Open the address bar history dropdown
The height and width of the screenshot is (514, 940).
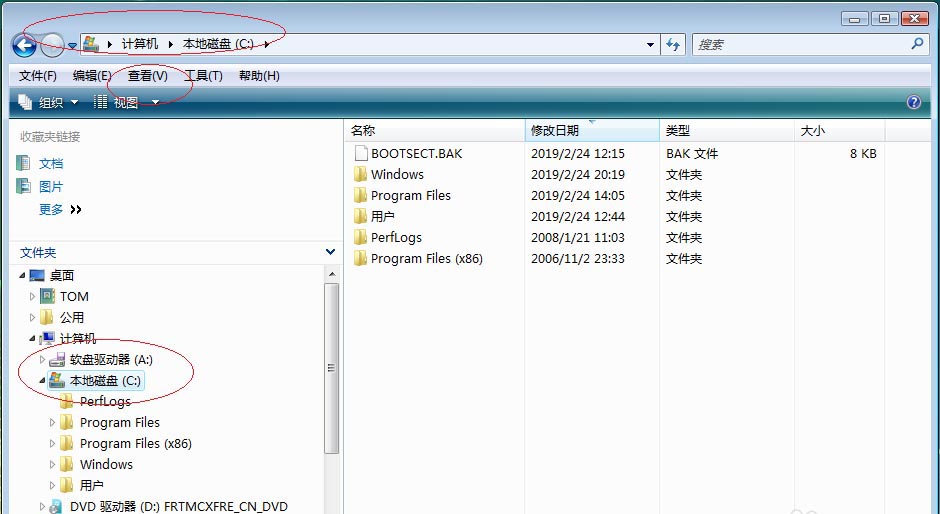[650, 44]
